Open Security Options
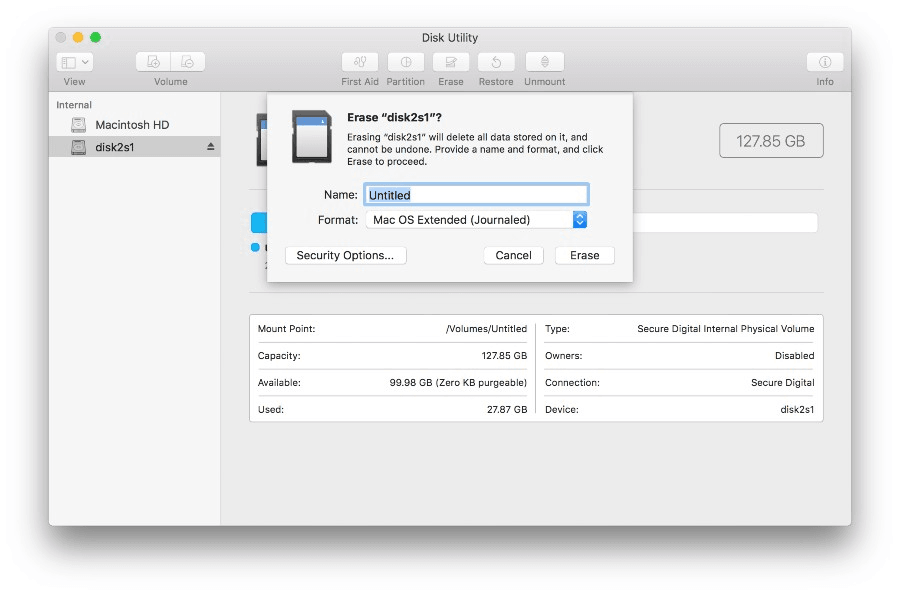 345,255
